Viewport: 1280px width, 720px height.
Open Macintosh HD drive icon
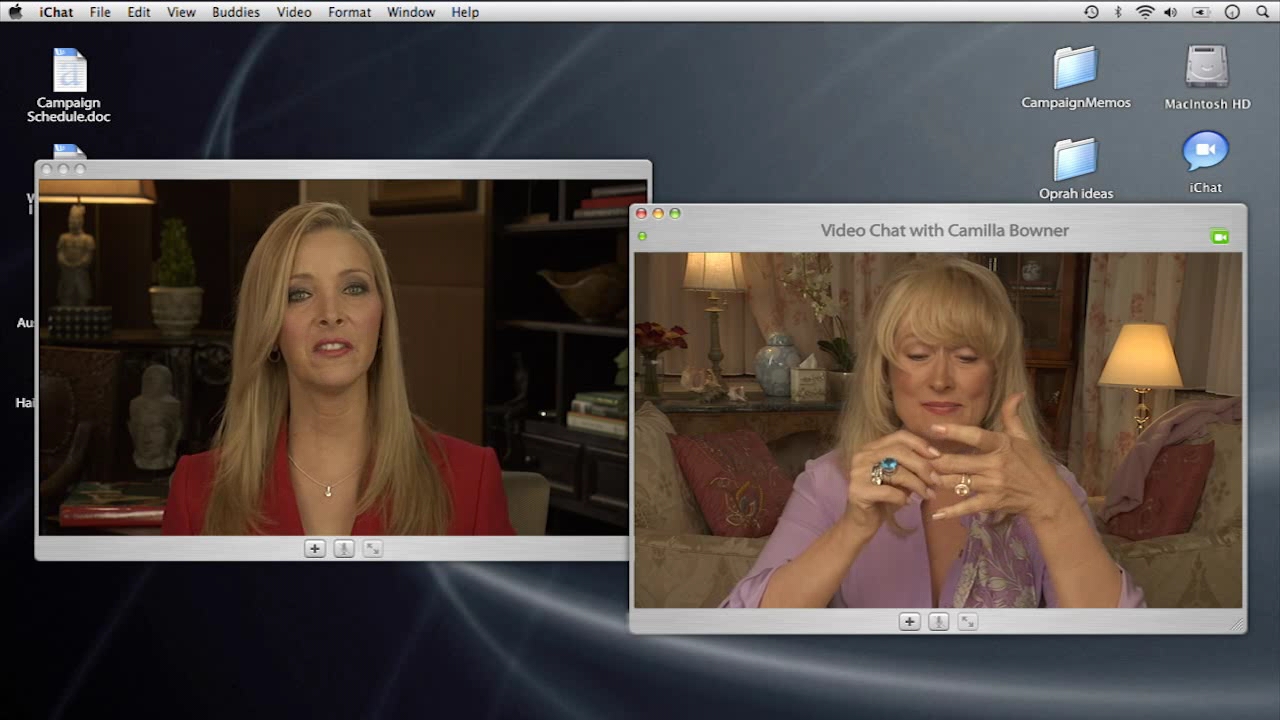1207,77
